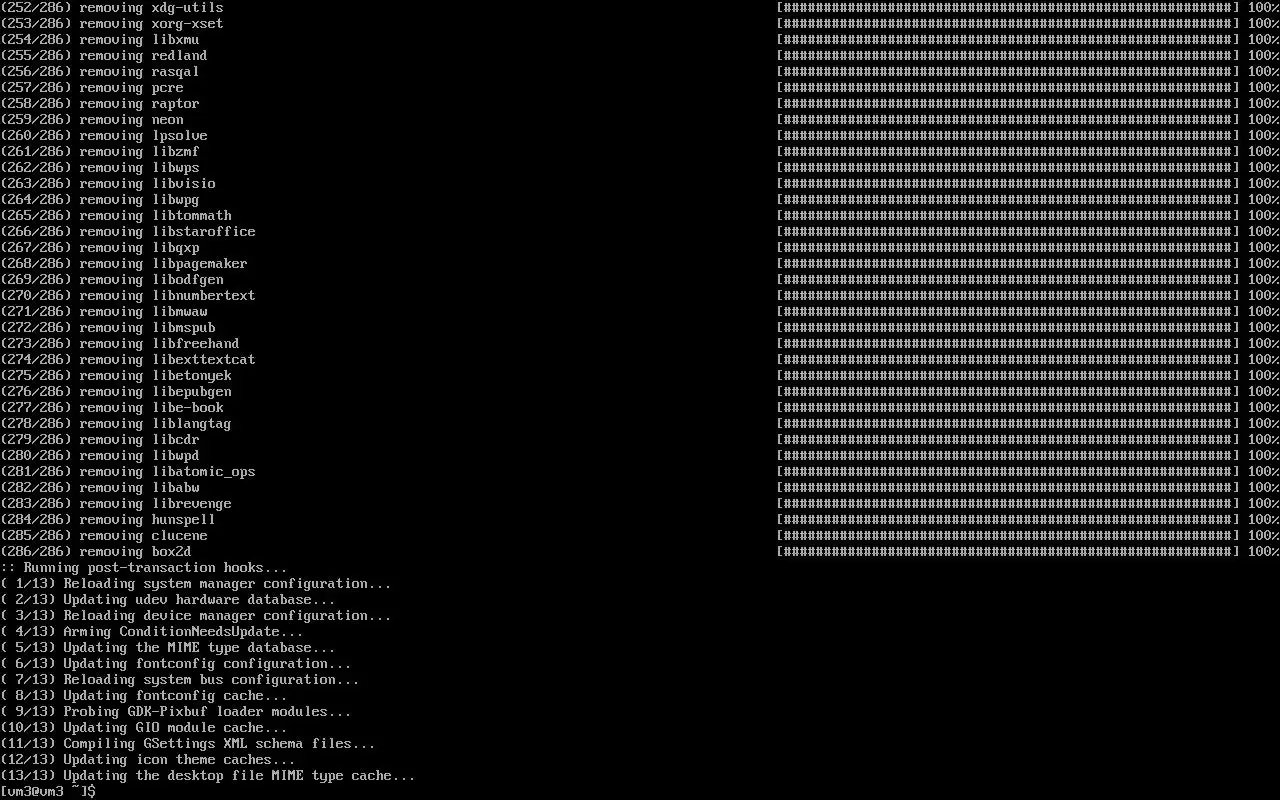Select the 'removing libstaroffice' package line
Image resolution: width=1280 pixels, height=800 pixels.
click(128, 231)
